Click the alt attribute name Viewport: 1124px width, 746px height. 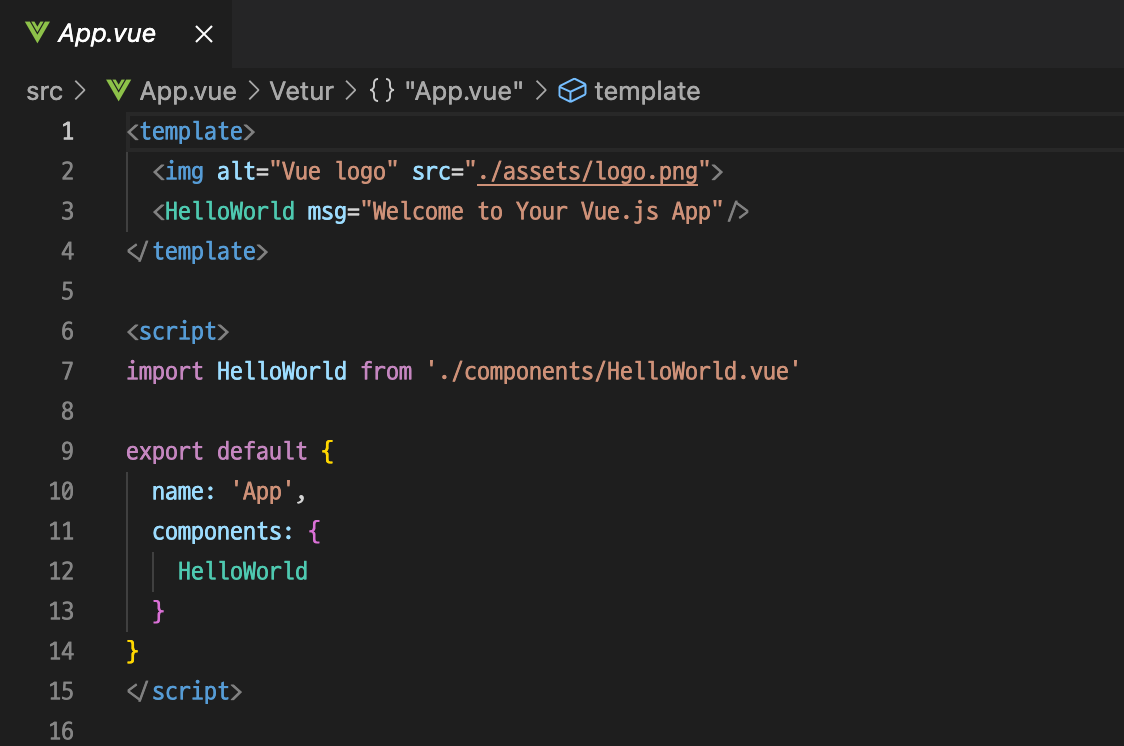point(236,172)
